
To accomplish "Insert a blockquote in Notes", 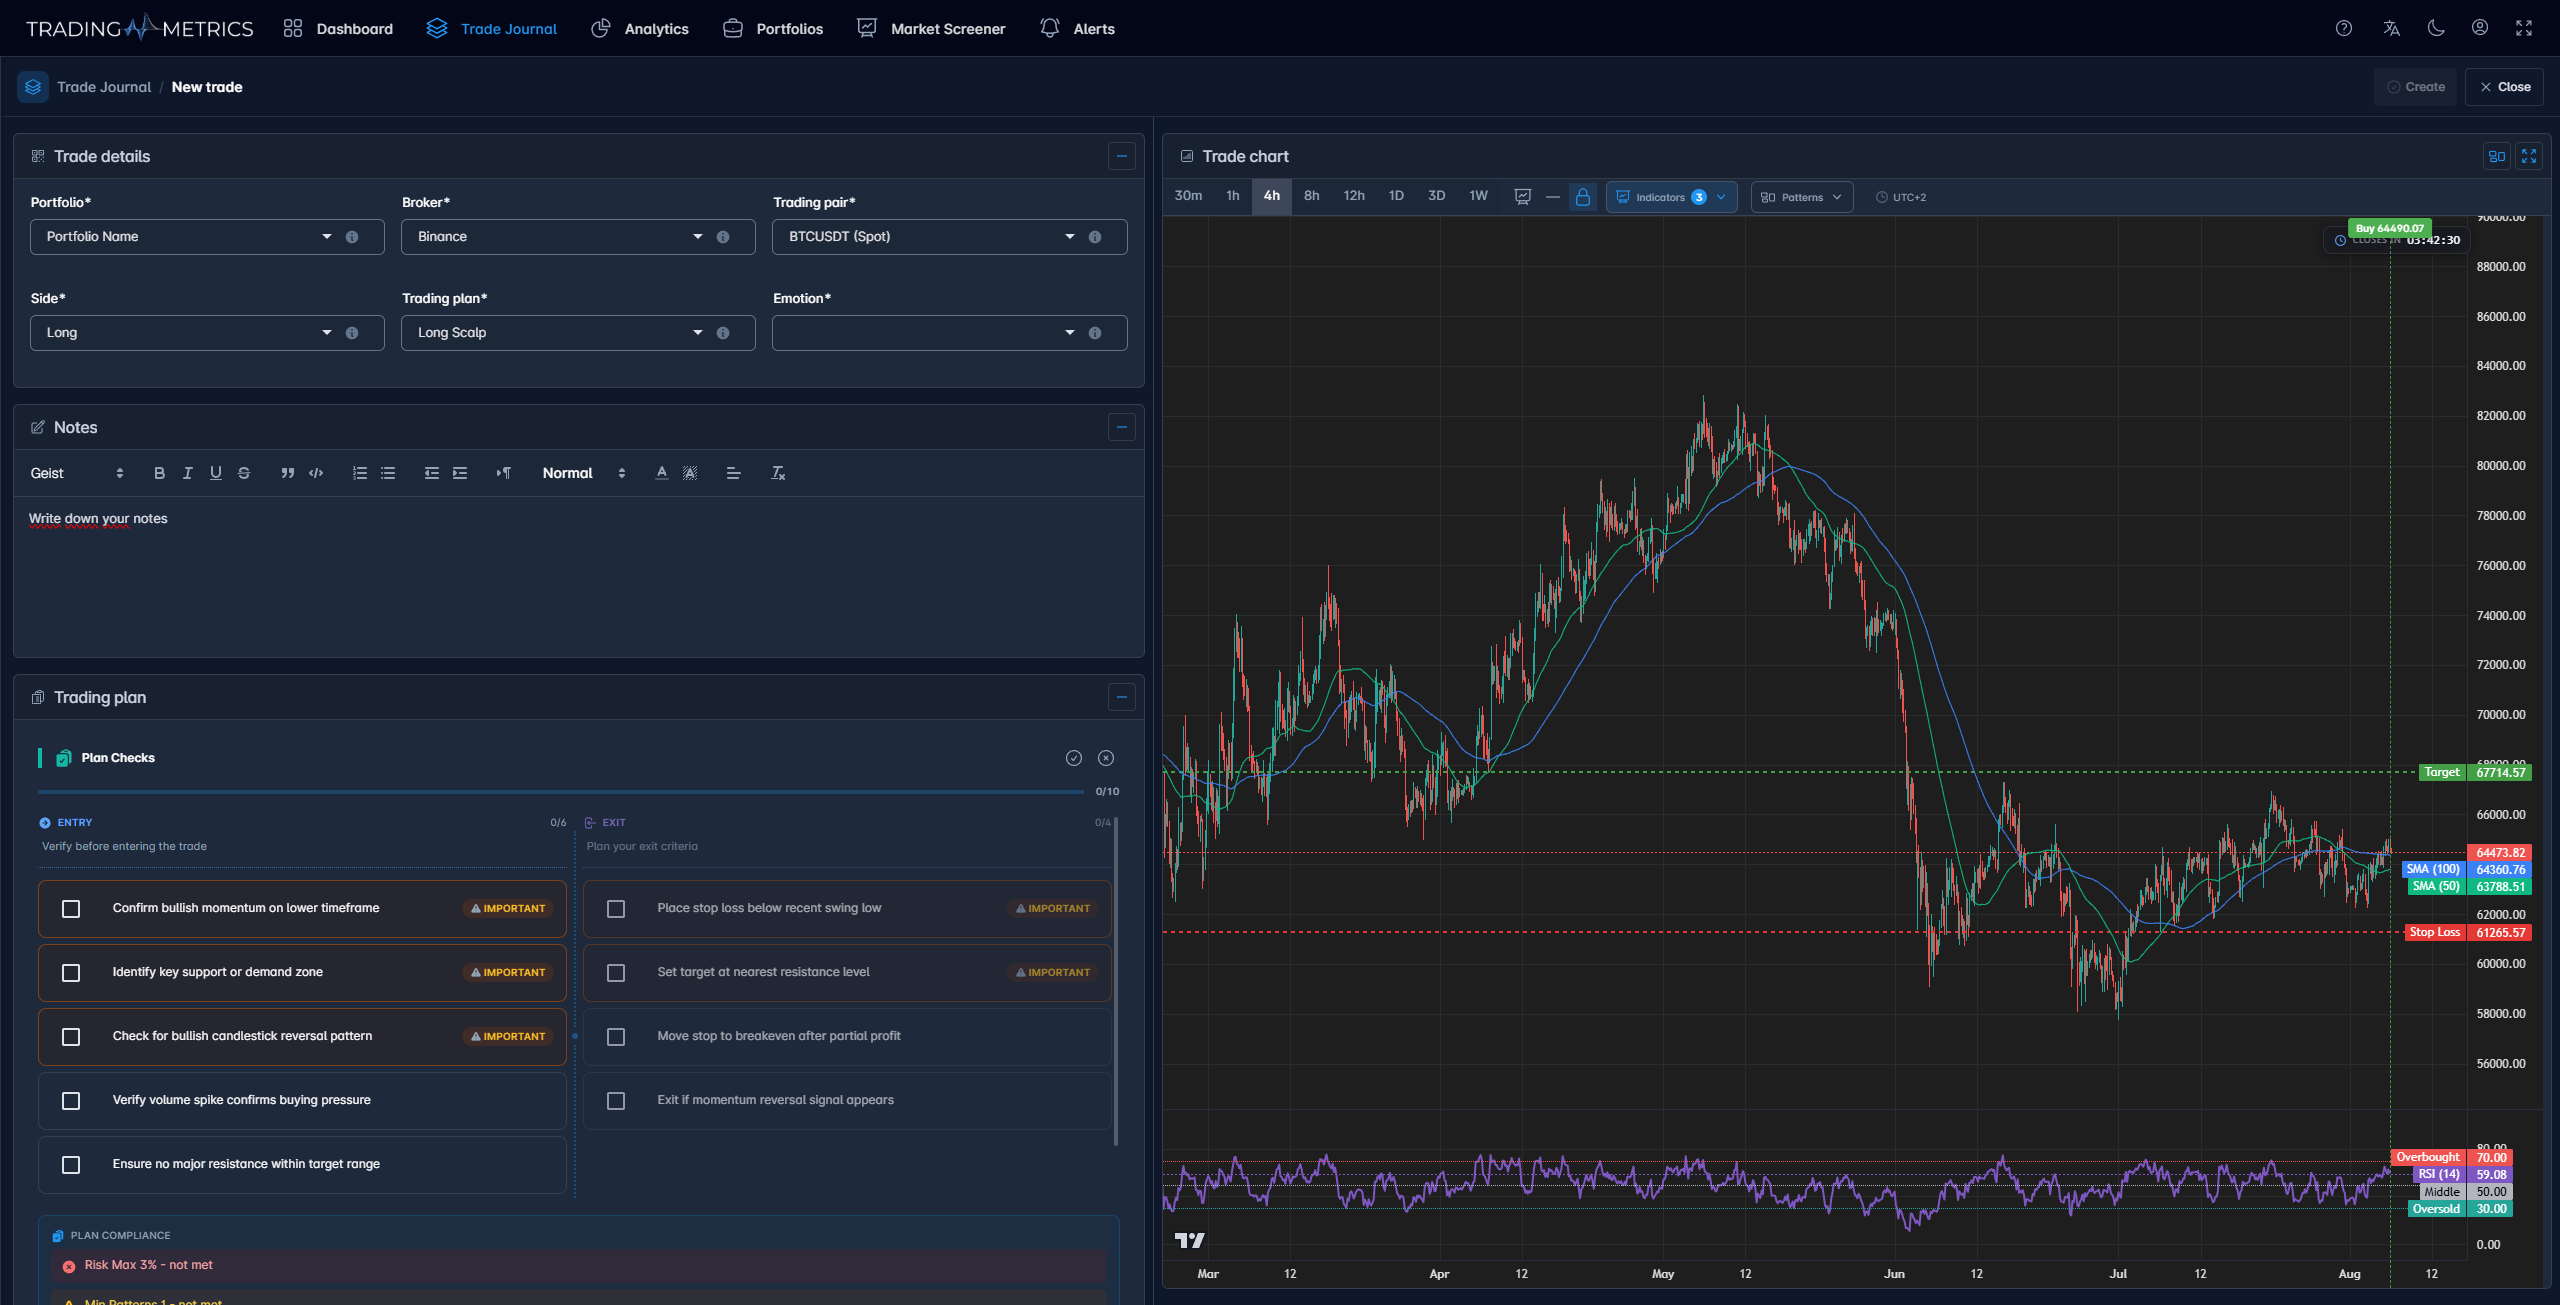I will (288, 473).
